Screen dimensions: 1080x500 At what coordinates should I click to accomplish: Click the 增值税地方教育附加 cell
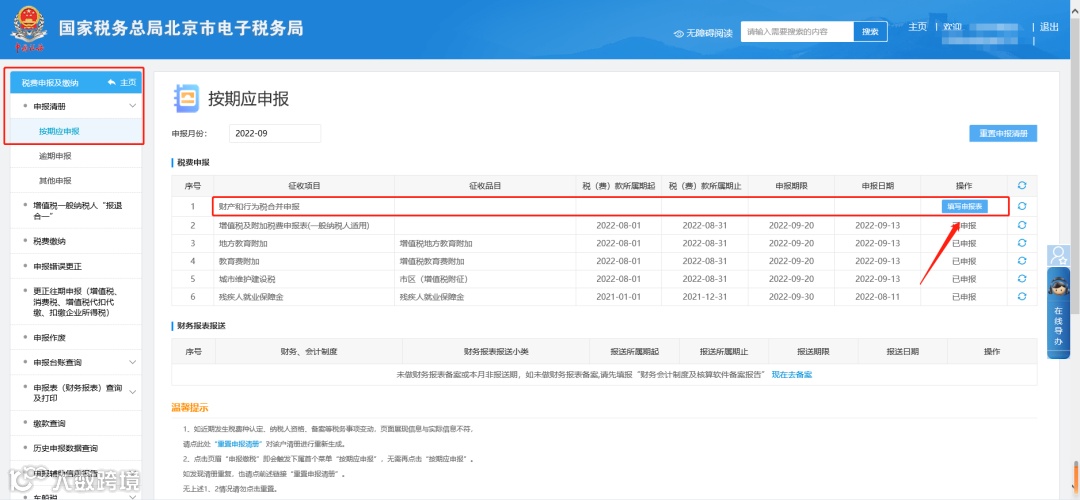pyautogui.click(x=485, y=243)
